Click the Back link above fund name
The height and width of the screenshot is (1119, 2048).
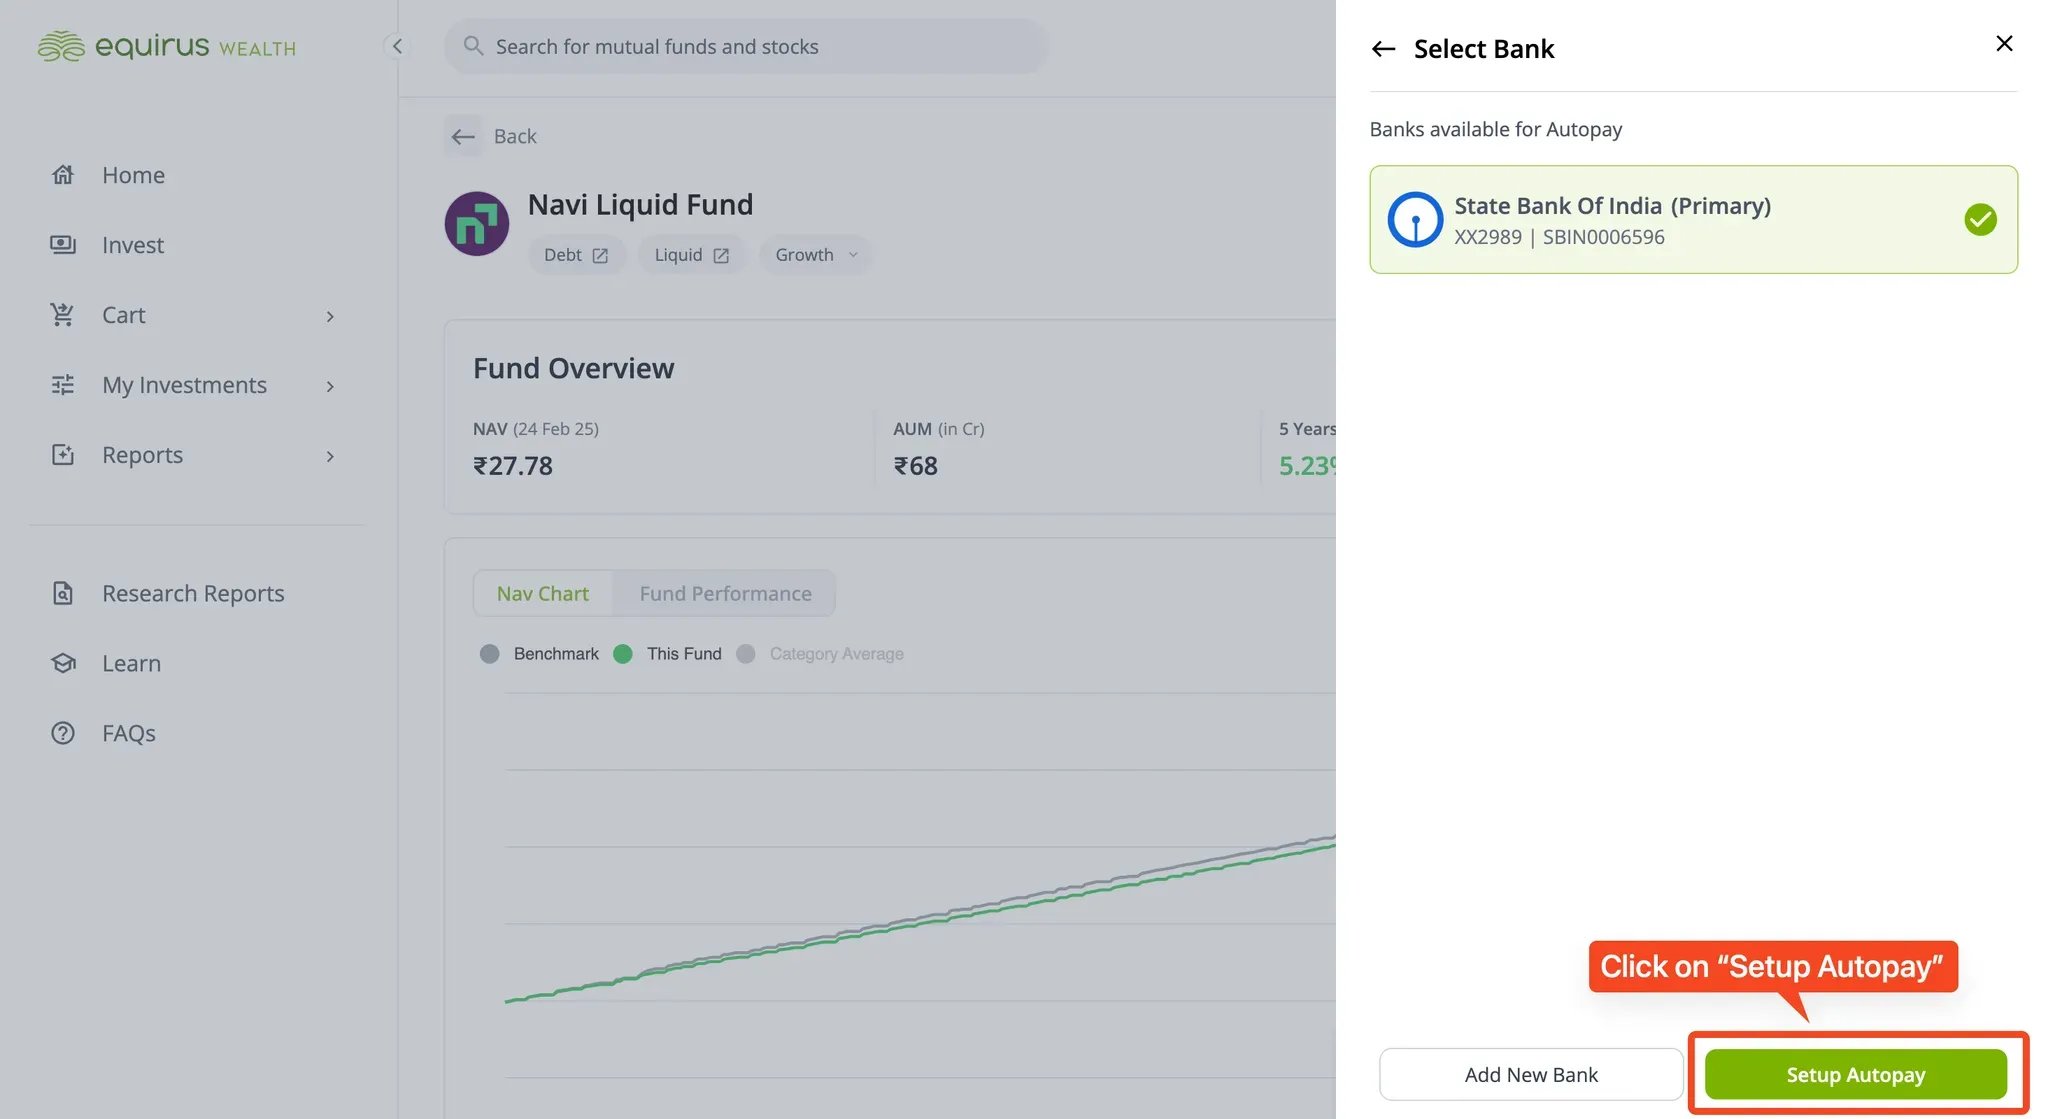point(515,136)
